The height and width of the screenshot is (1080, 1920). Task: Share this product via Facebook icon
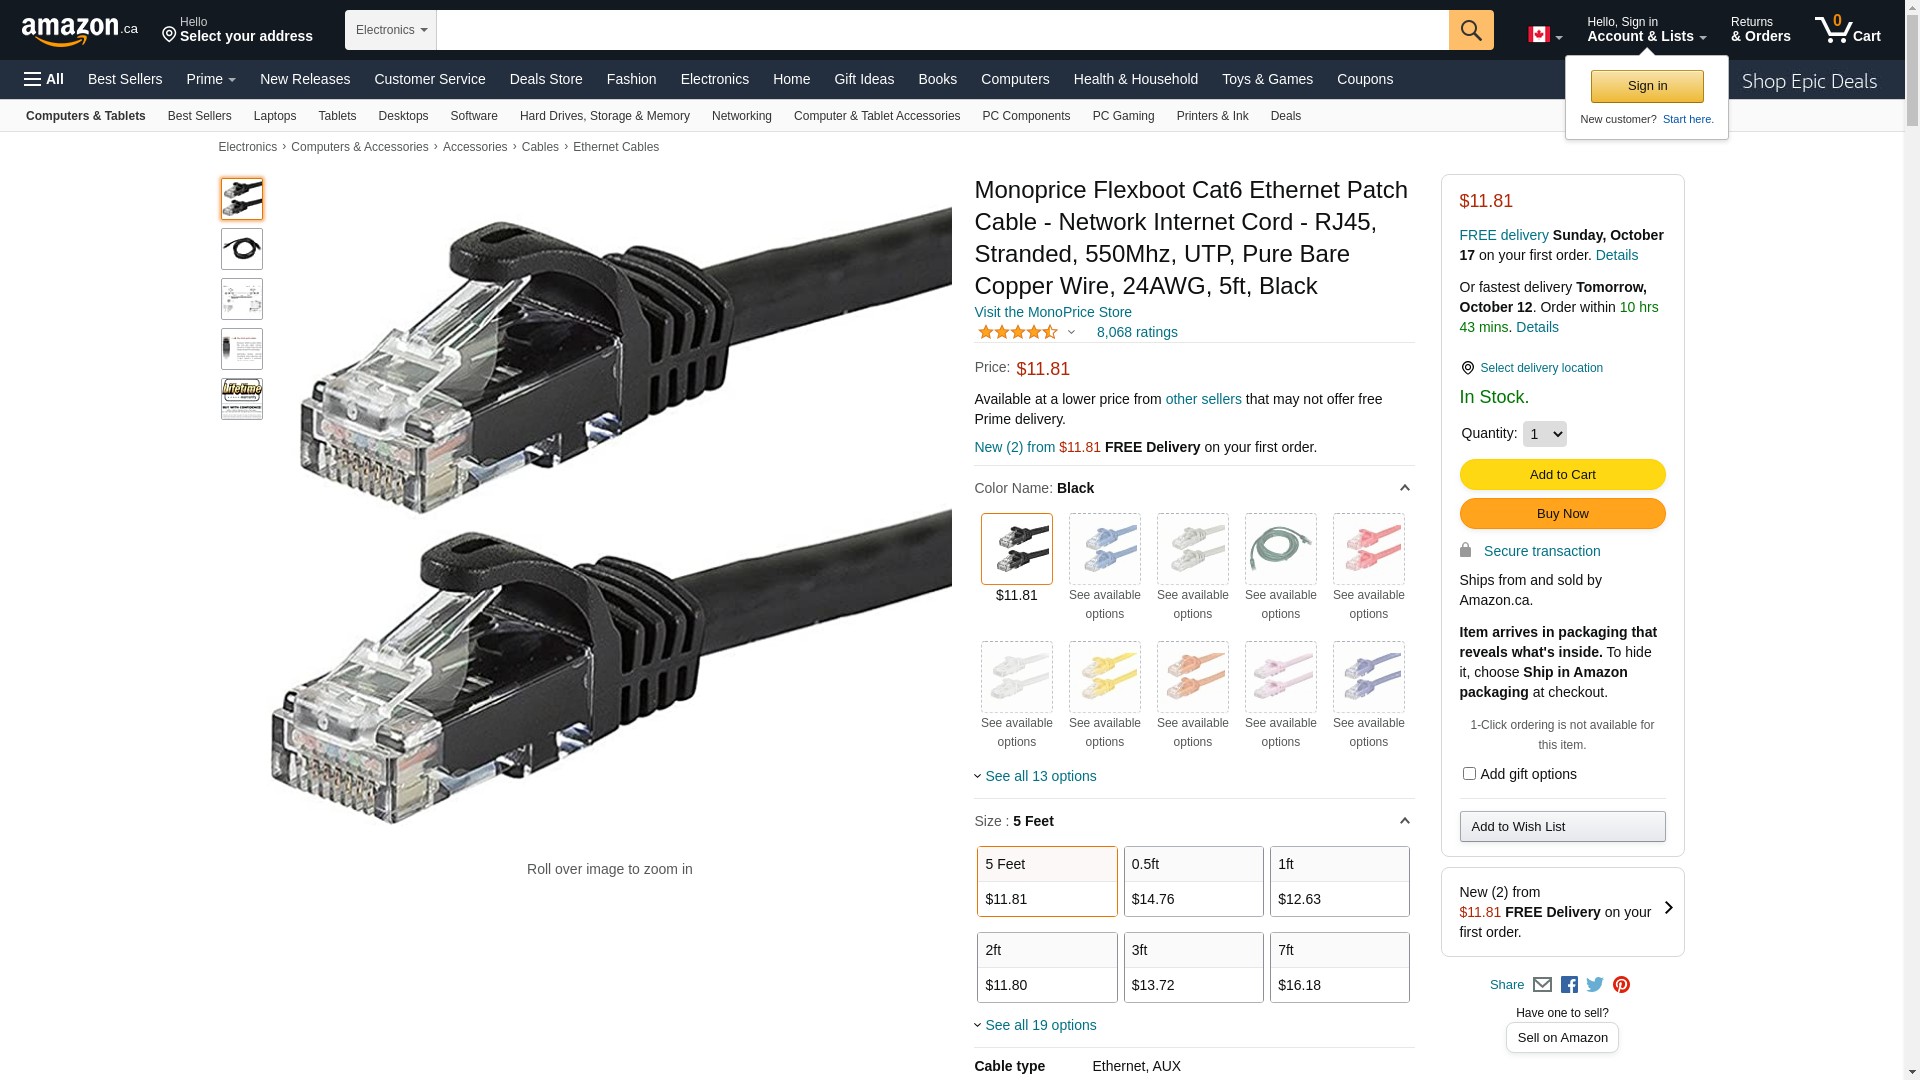point(1569,985)
